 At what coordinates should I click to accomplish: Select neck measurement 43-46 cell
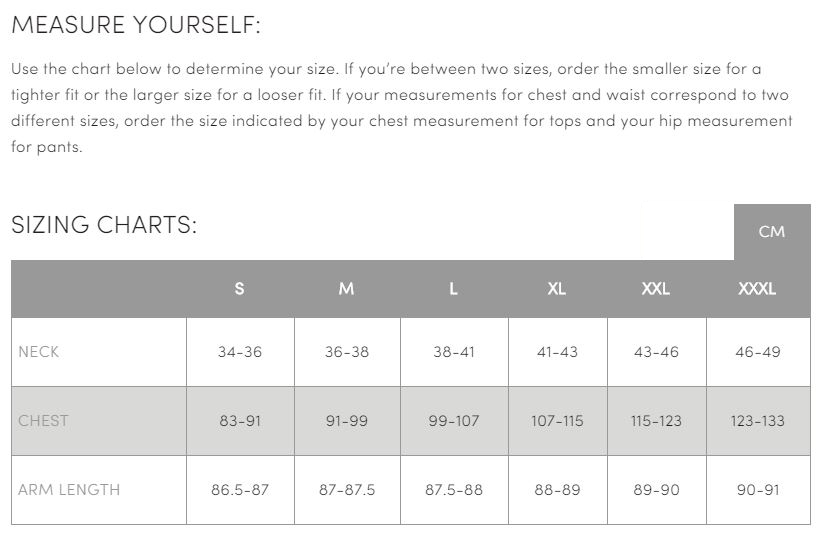pyautogui.click(x=656, y=352)
